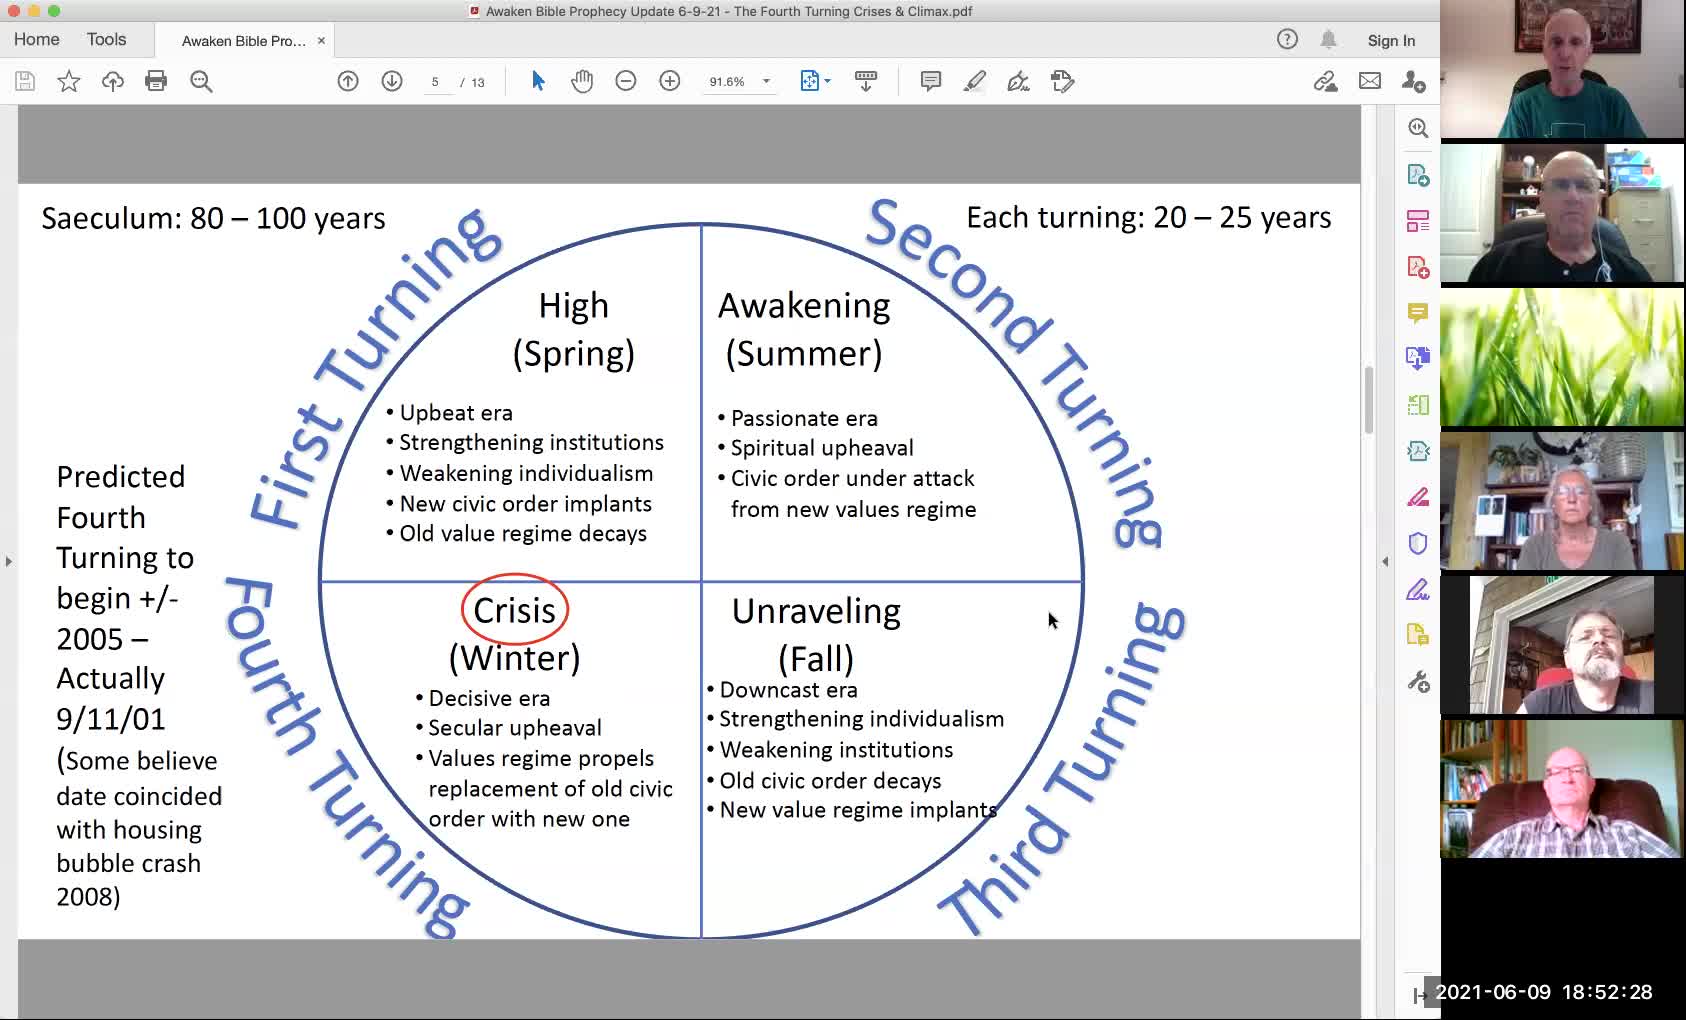Image resolution: width=1686 pixels, height=1020 pixels.
Task: Click the share link icon
Action: click(1326, 81)
